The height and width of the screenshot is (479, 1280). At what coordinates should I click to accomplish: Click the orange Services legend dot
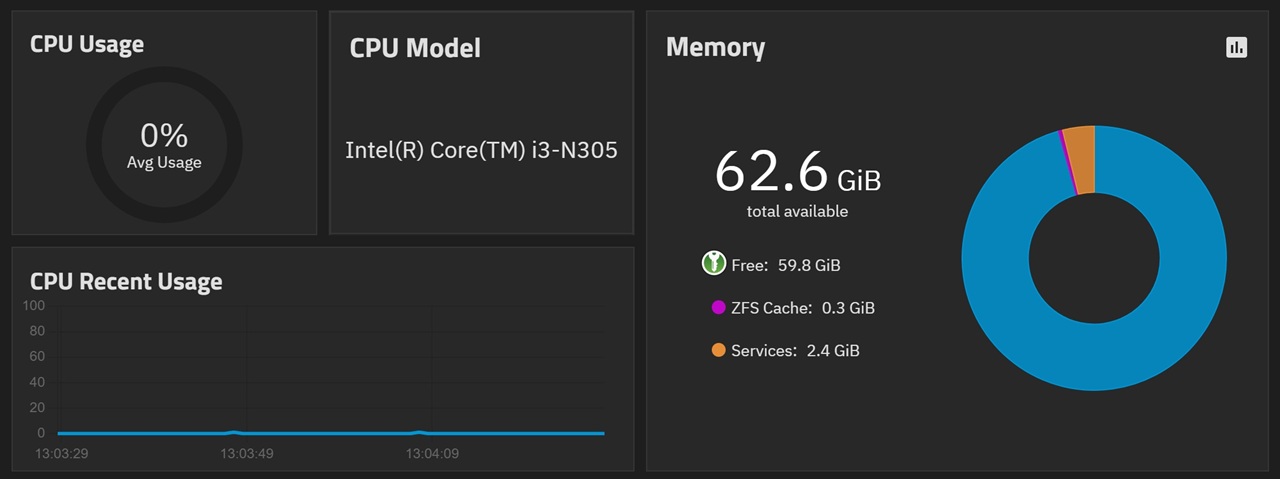tap(718, 350)
